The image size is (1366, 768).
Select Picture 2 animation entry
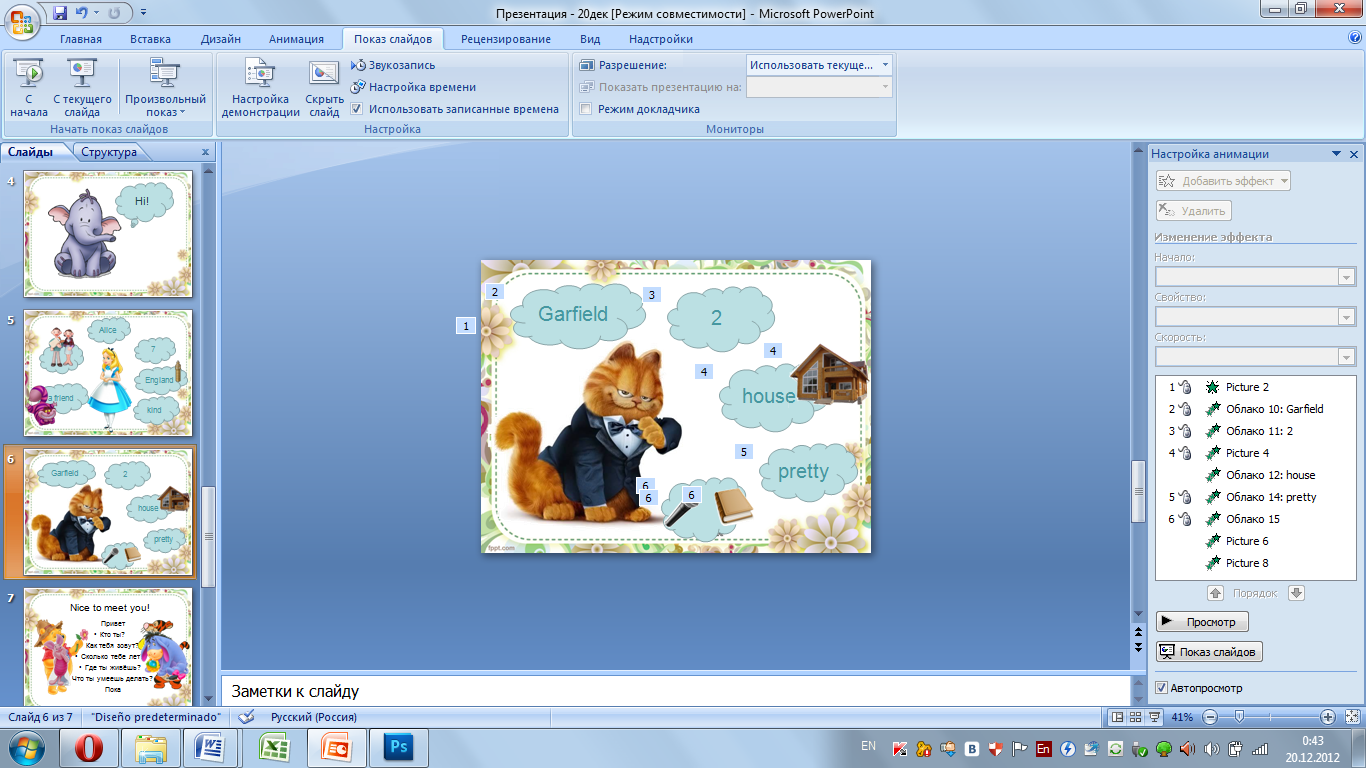pos(1255,387)
